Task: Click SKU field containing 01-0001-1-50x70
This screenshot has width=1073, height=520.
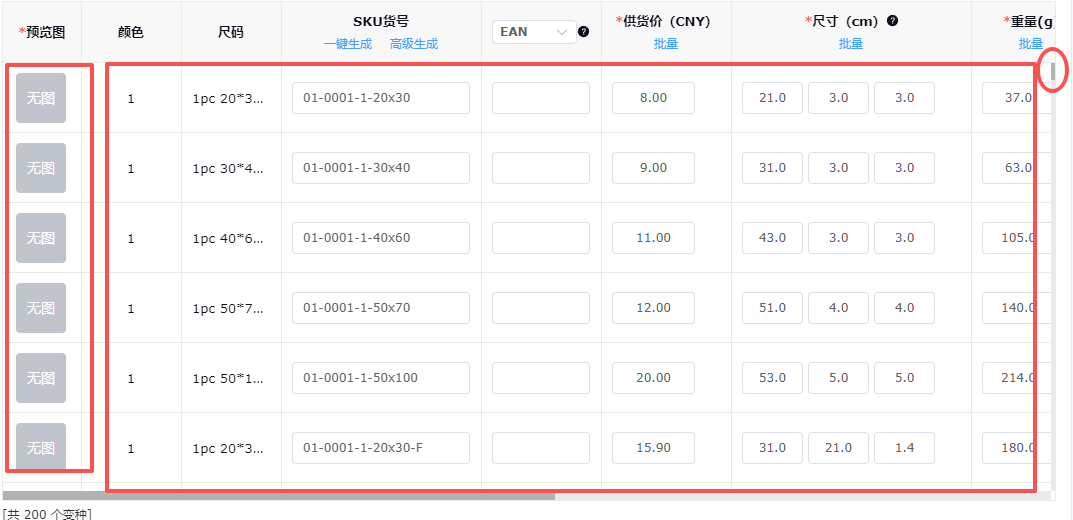Action: (x=381, y=308)
